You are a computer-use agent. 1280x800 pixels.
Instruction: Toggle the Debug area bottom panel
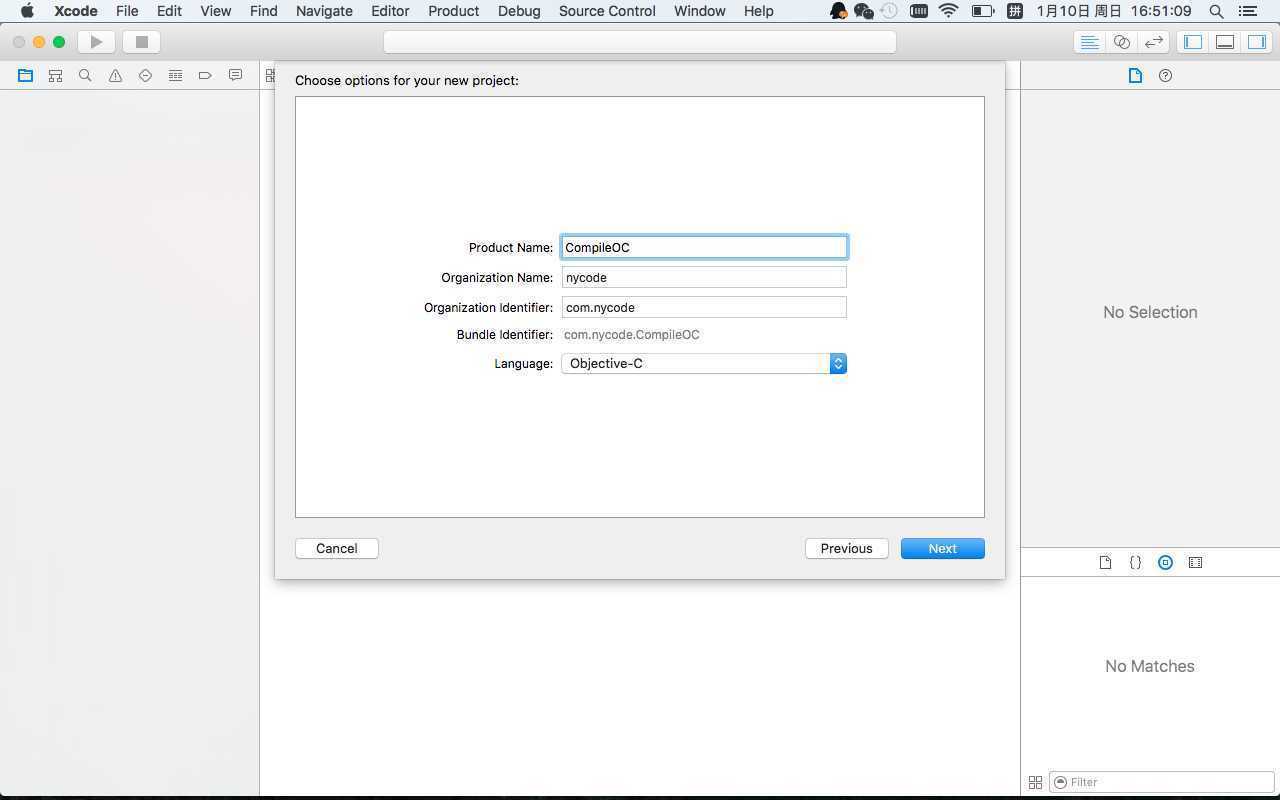(x=1225, y=42)
